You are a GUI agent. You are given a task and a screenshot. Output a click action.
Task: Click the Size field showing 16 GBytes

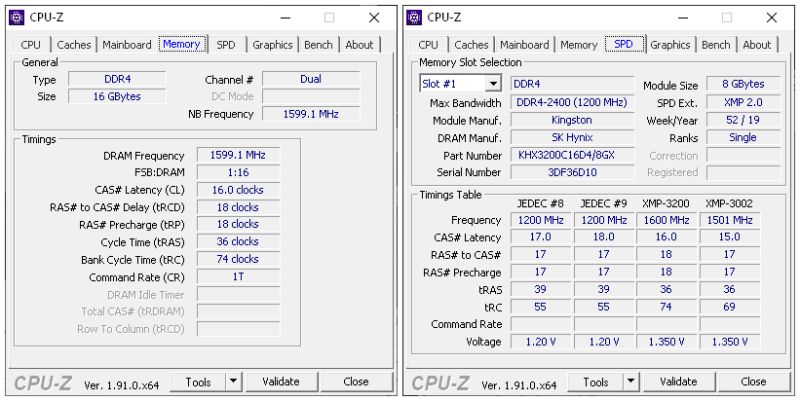(x=117, y=96)
